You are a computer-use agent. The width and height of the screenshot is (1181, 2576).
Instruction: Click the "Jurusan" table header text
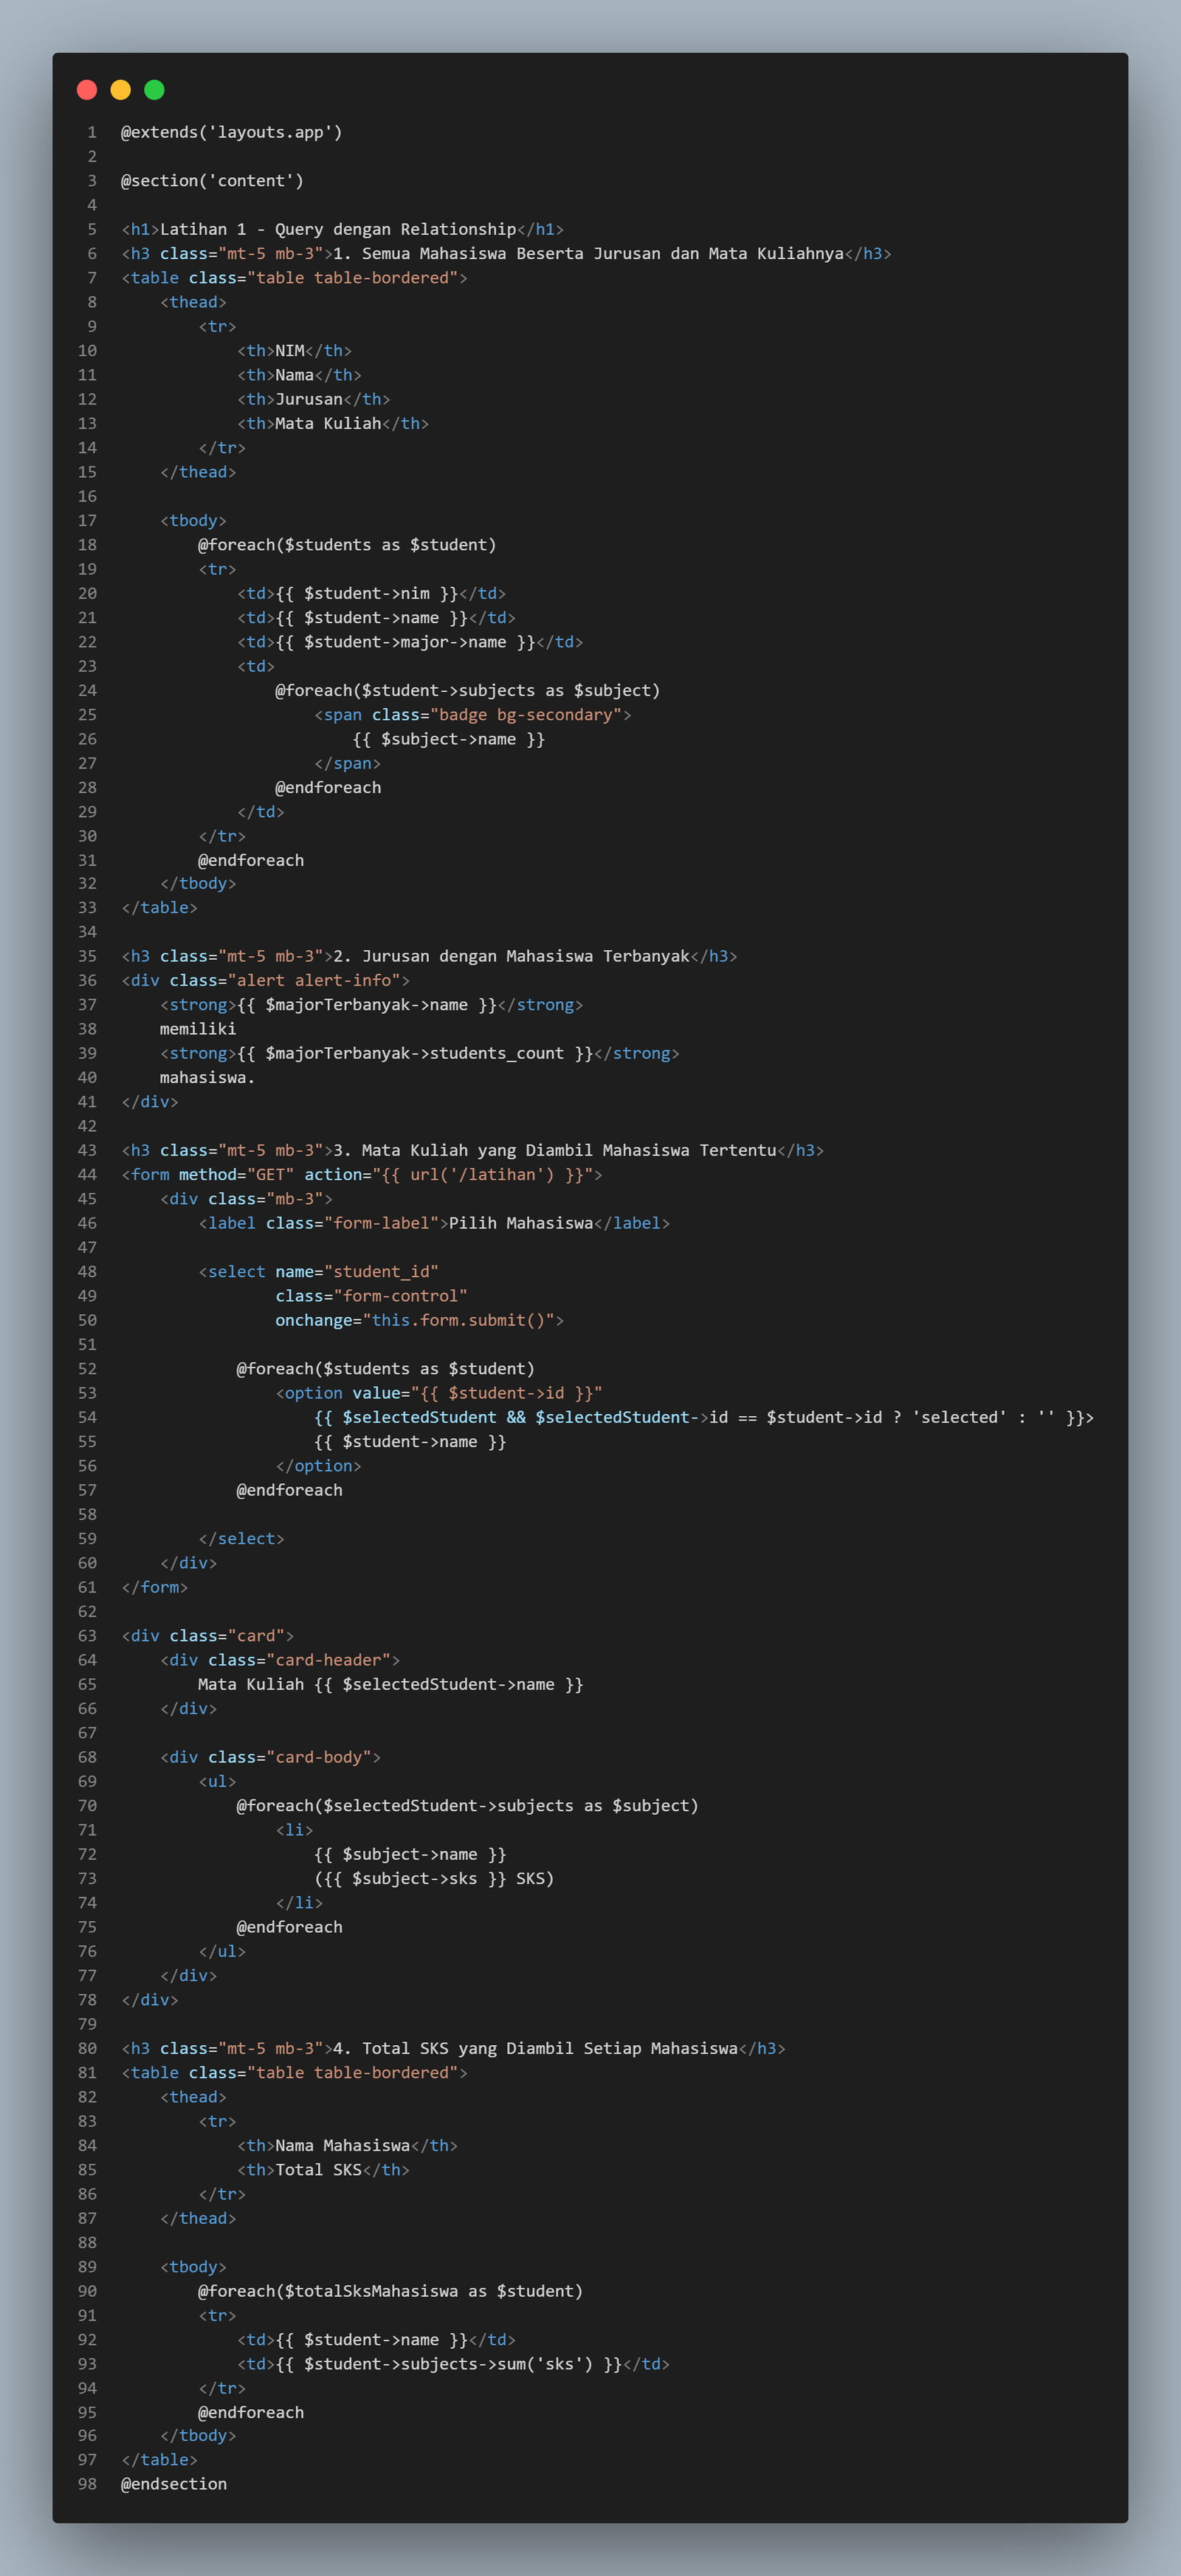coord(309,399)
